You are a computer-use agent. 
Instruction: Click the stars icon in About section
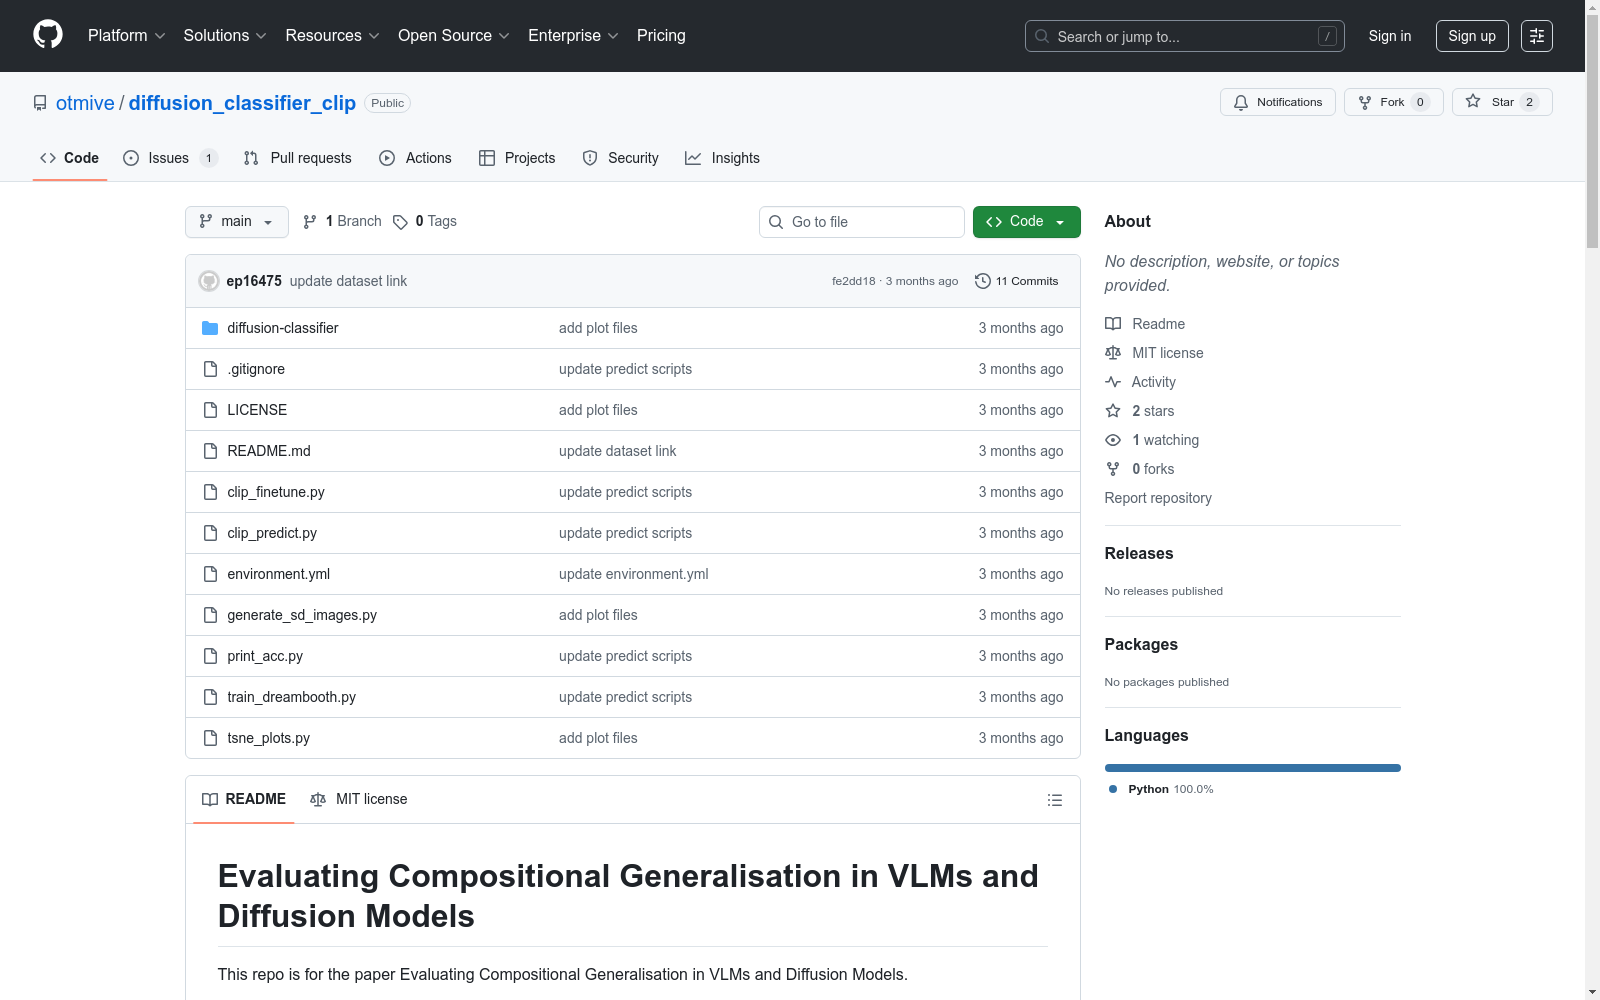click(1113, 411)
